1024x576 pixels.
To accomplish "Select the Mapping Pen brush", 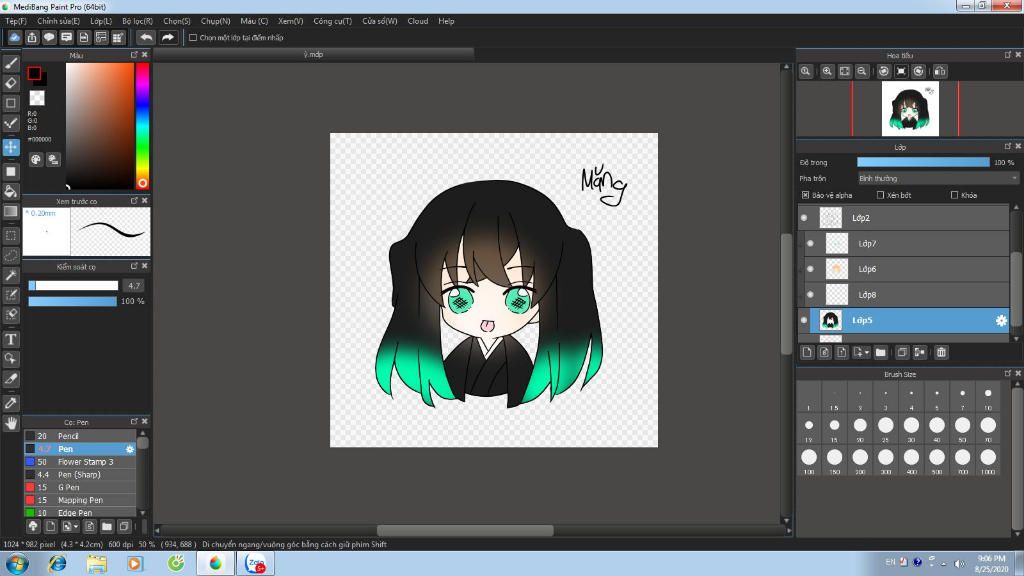I will [80, 500].
